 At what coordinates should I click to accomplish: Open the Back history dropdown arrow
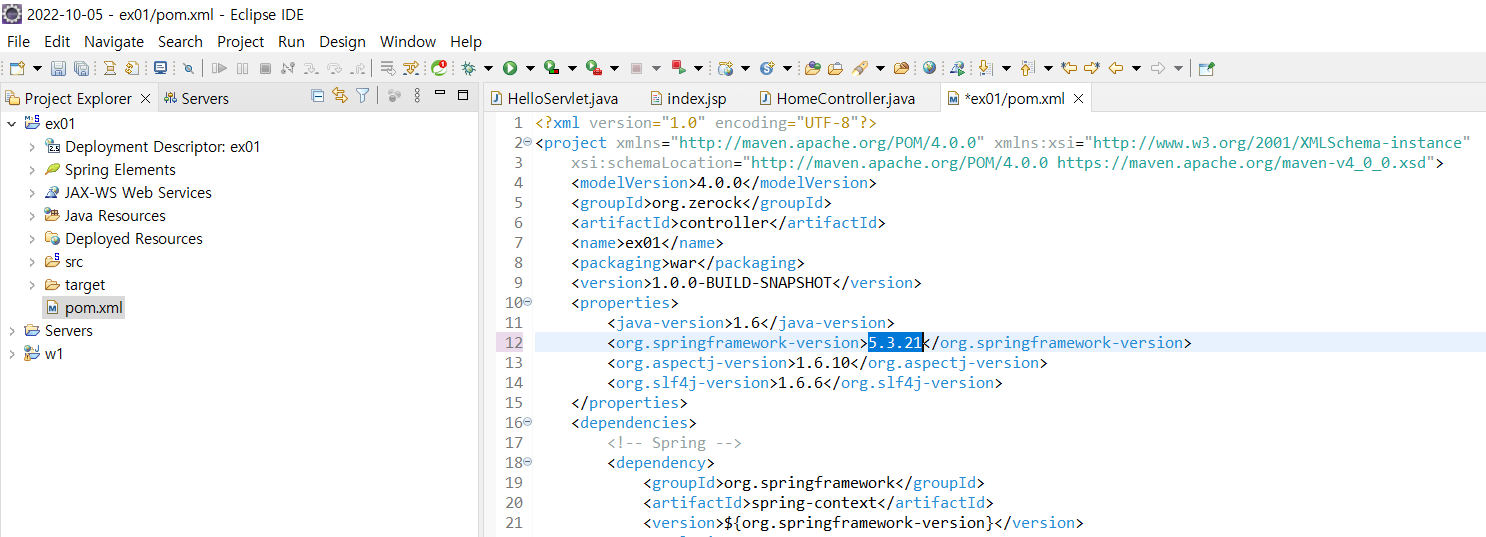coord(1136,68)
